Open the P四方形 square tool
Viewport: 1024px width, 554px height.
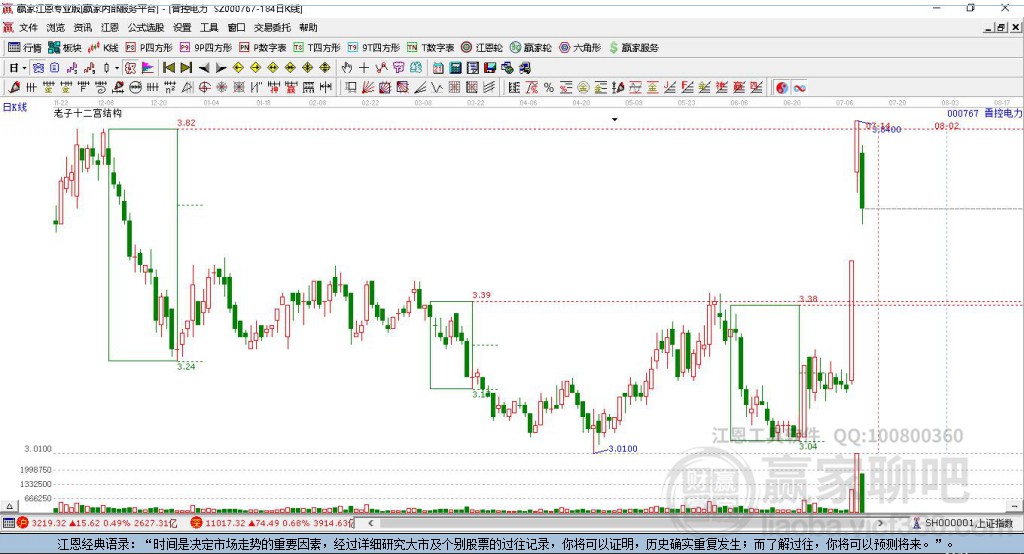(x=149, y=48)
